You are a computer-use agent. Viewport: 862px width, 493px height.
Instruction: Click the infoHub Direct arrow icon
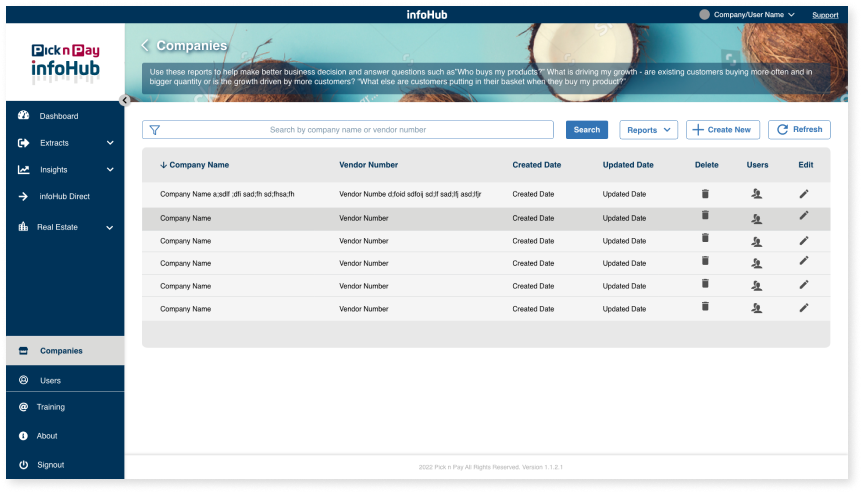click(x=23, y=196)
